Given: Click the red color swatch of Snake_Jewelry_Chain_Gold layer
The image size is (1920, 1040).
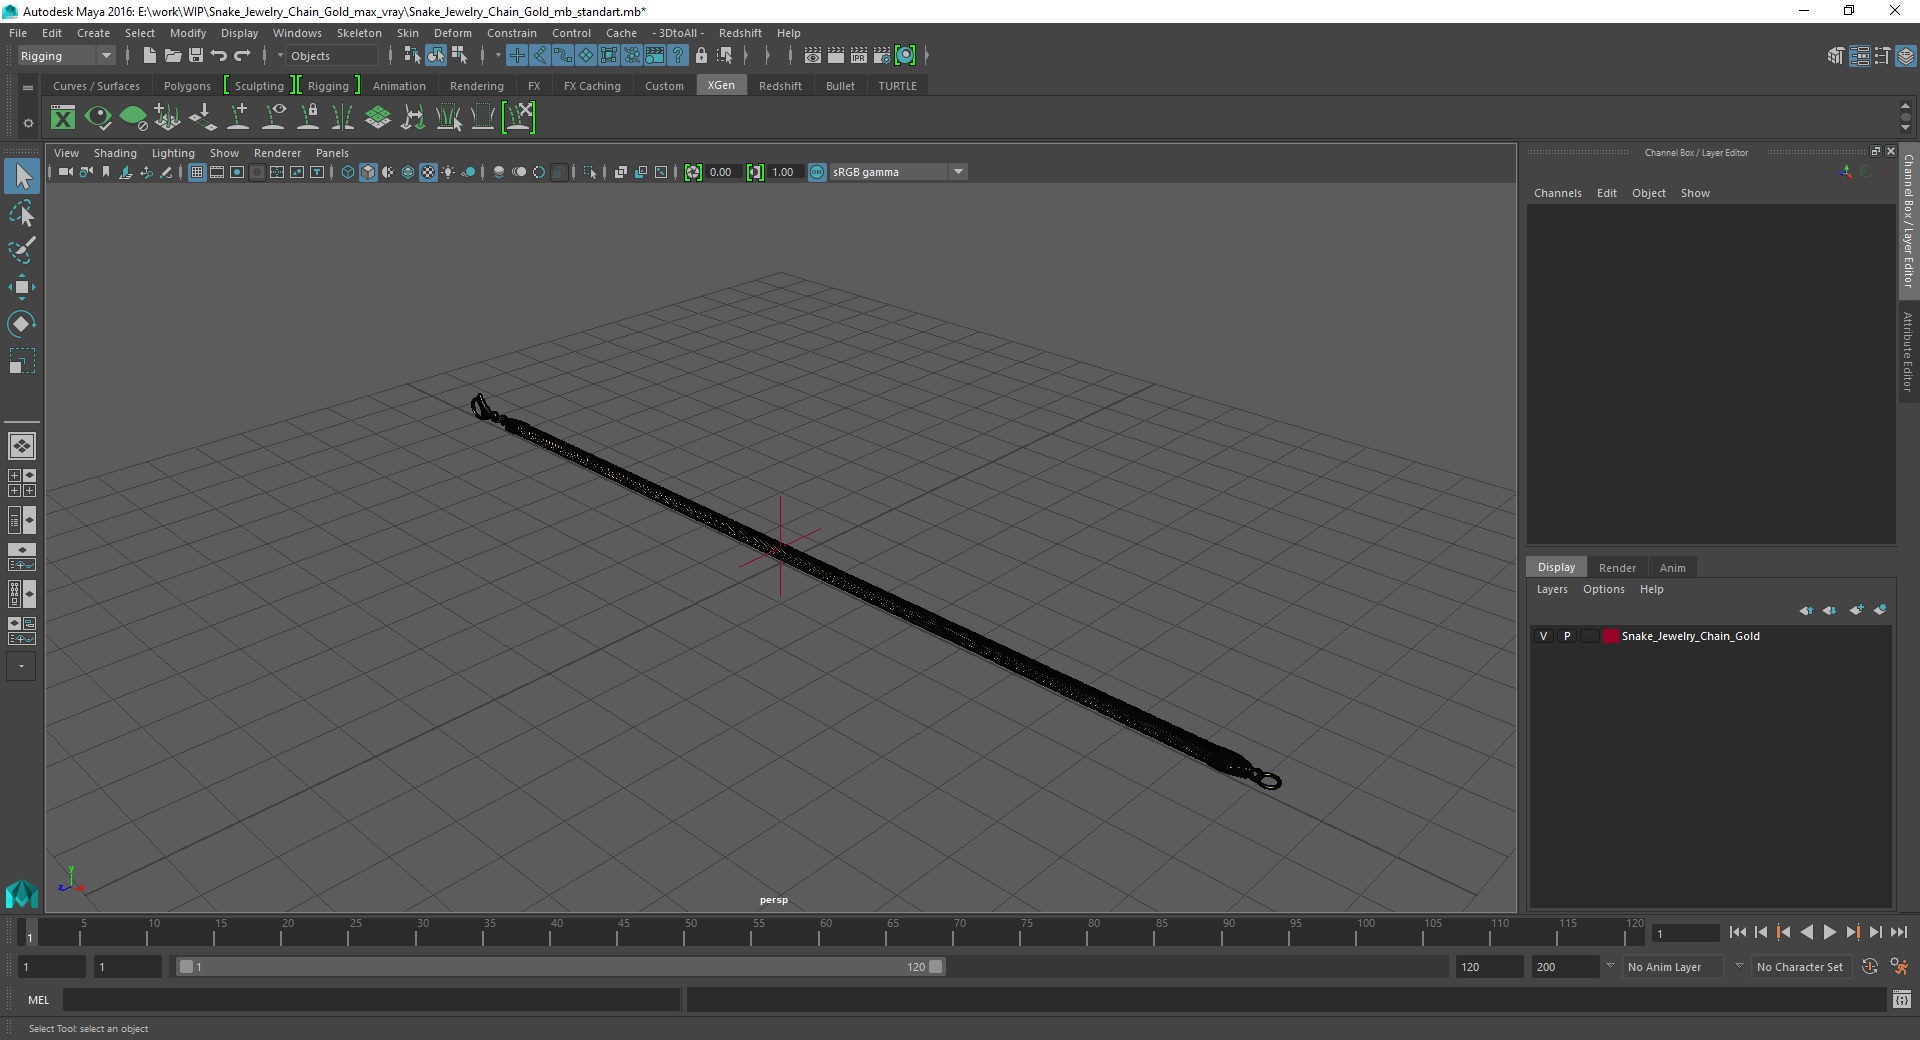Looking at the screenshot, I should 1610,636.
